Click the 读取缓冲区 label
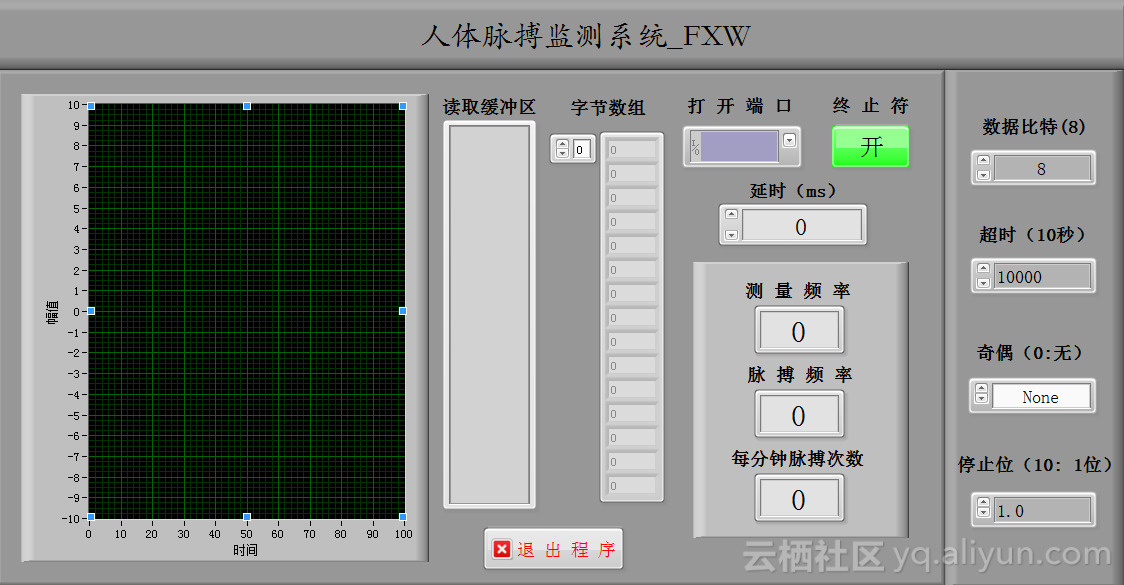Screen dimensions: 1124x585 tap(489, 107)
